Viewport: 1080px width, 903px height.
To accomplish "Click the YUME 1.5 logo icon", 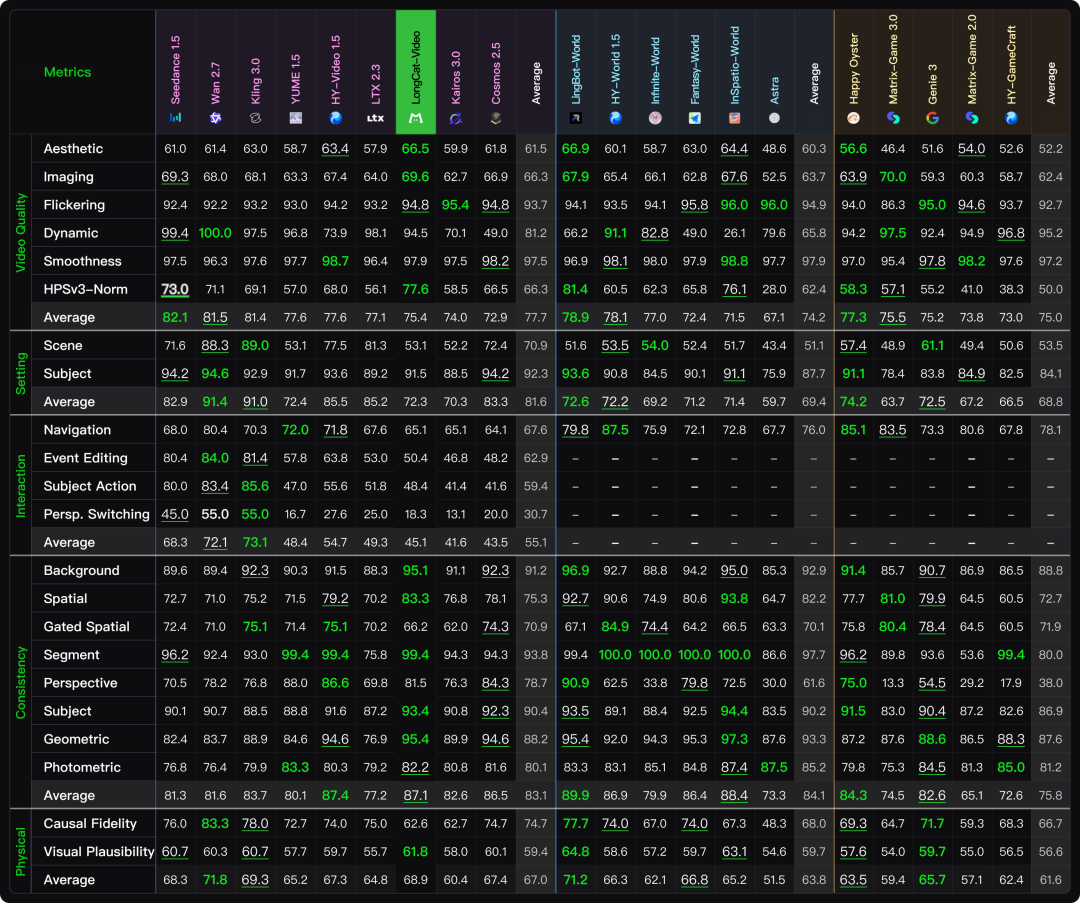I will (x=295, y=118).
